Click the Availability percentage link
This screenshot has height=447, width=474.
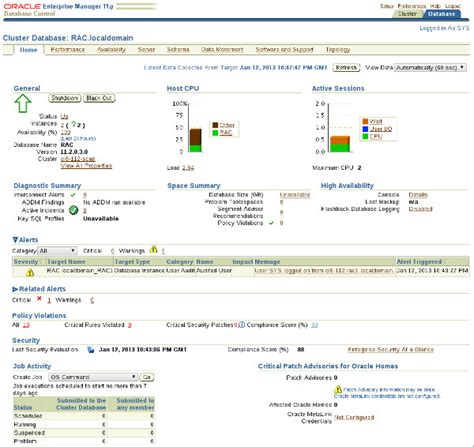(x=66, y=132)
